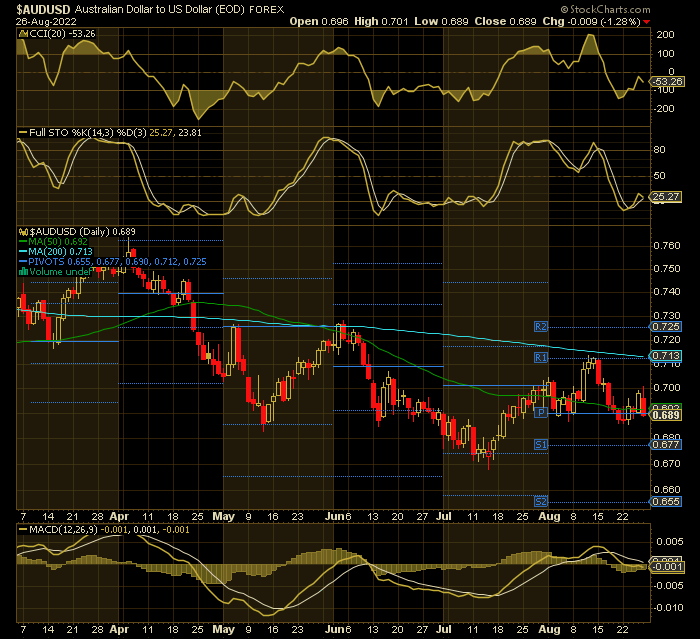Click the S2 pivot tag
This screenshot has width=700, height=639.
click(541, 501)
